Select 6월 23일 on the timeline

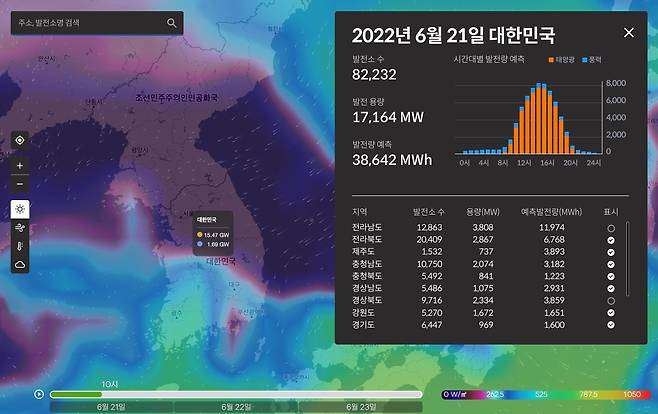tap(361, 407)
